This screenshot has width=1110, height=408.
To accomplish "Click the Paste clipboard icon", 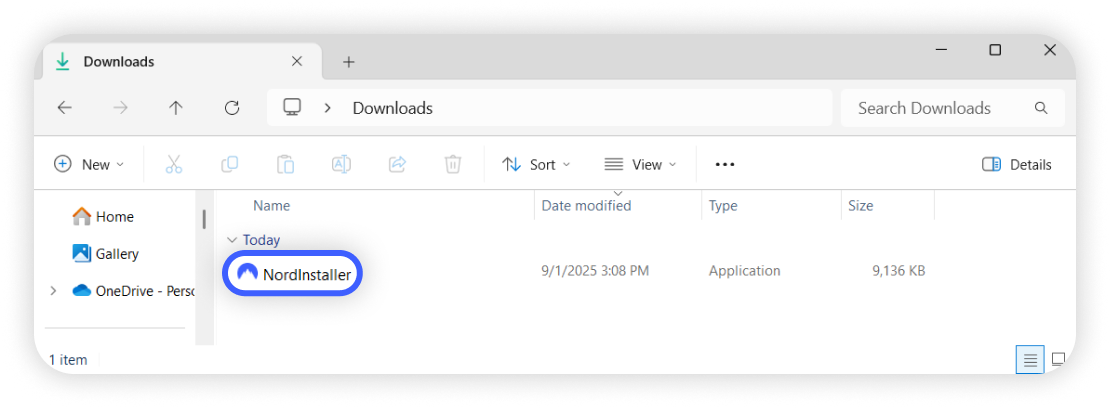I will [x=285, y=164].
